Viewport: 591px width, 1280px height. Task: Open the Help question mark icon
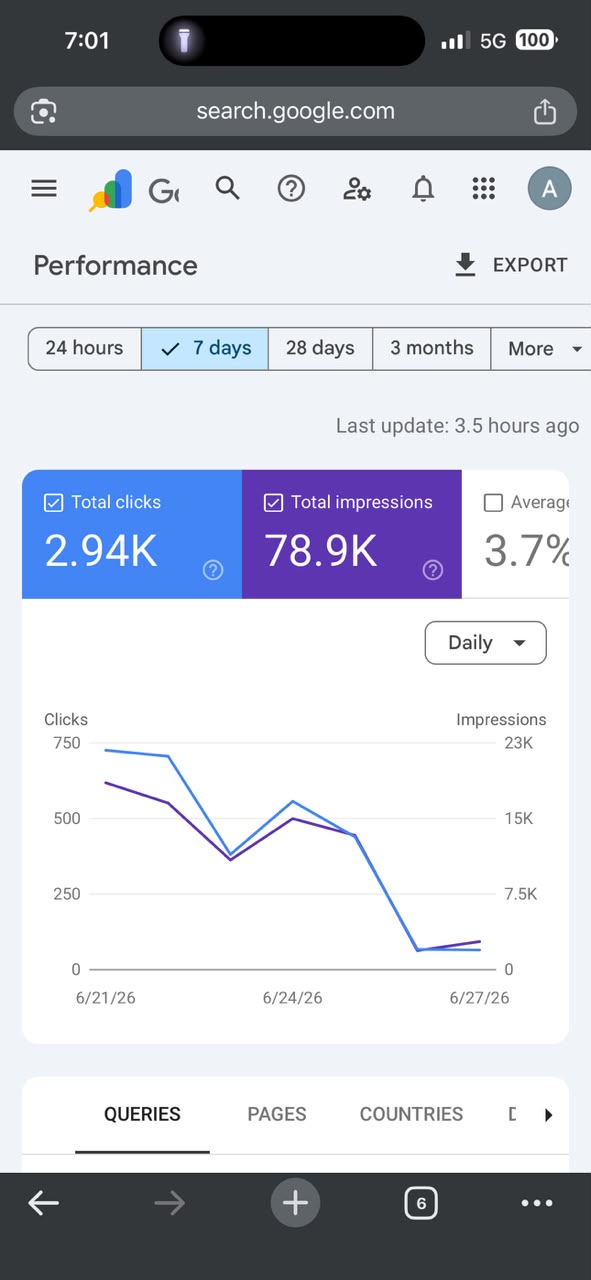(x=291, y=188)
